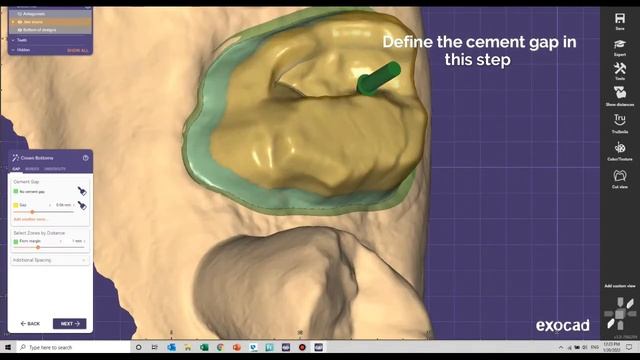This screenshot has height=360, width=640.
Task: Click the taskbar clock and date
Action: tap(611, 347)
